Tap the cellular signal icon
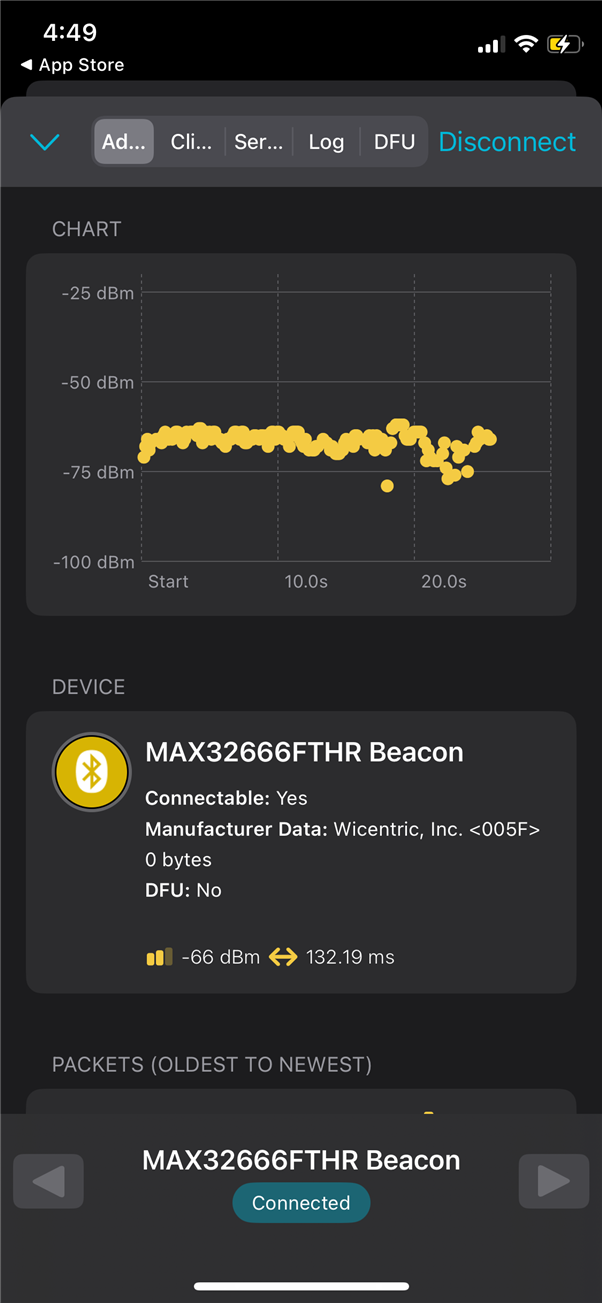The image size is (602, 1303). point(489,45)
